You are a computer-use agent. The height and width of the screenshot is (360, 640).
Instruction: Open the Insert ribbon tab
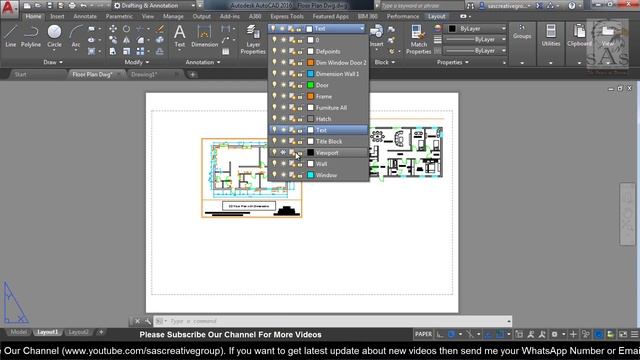[x=57, y=16]
